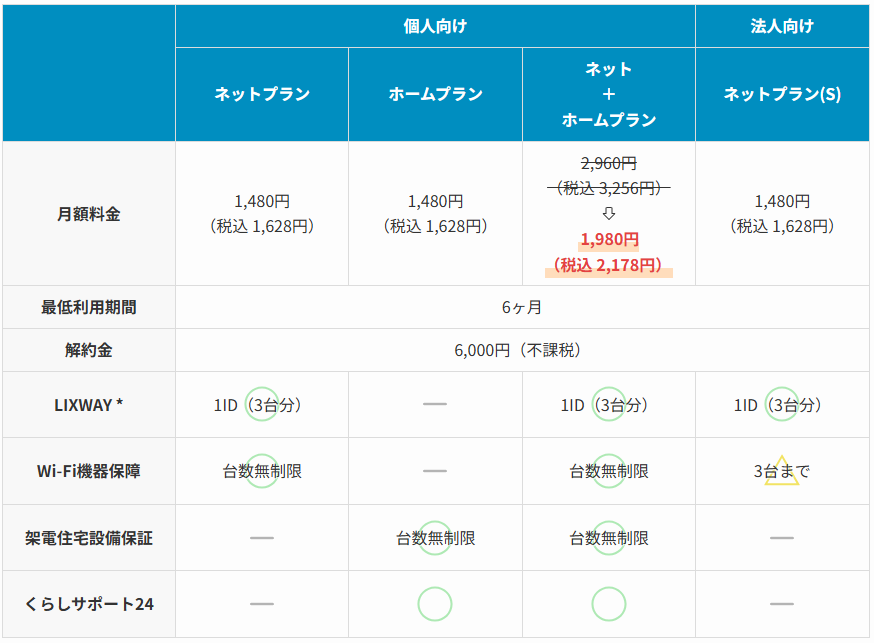Click the くらしサポート24 circle under ネット＋ホームプラン

pyautogui.click(x=609, y=604)
